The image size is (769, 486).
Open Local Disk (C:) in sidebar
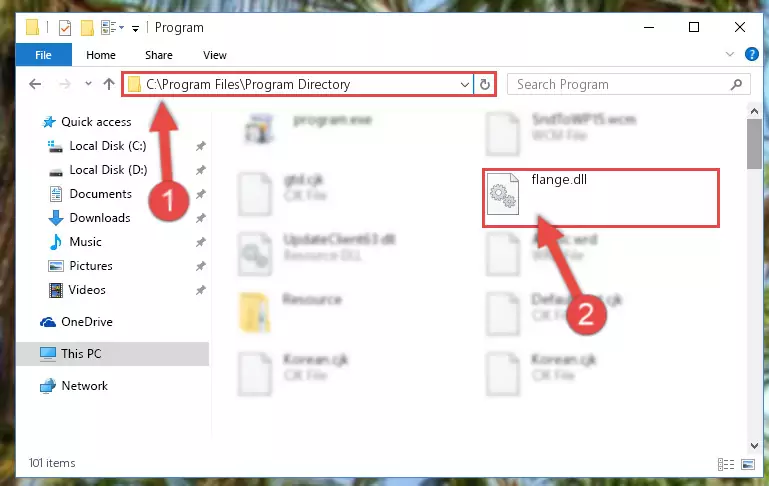tap(107, 146)
